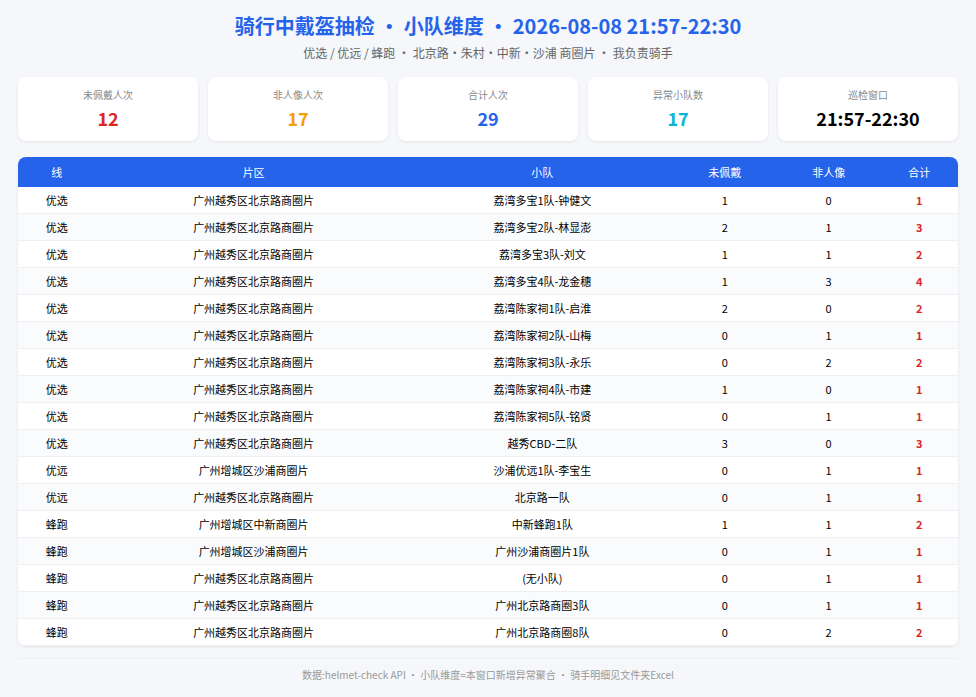
Task: Click the page title 骑行中戴盔抽检
Action: click(x=305, y=26)
